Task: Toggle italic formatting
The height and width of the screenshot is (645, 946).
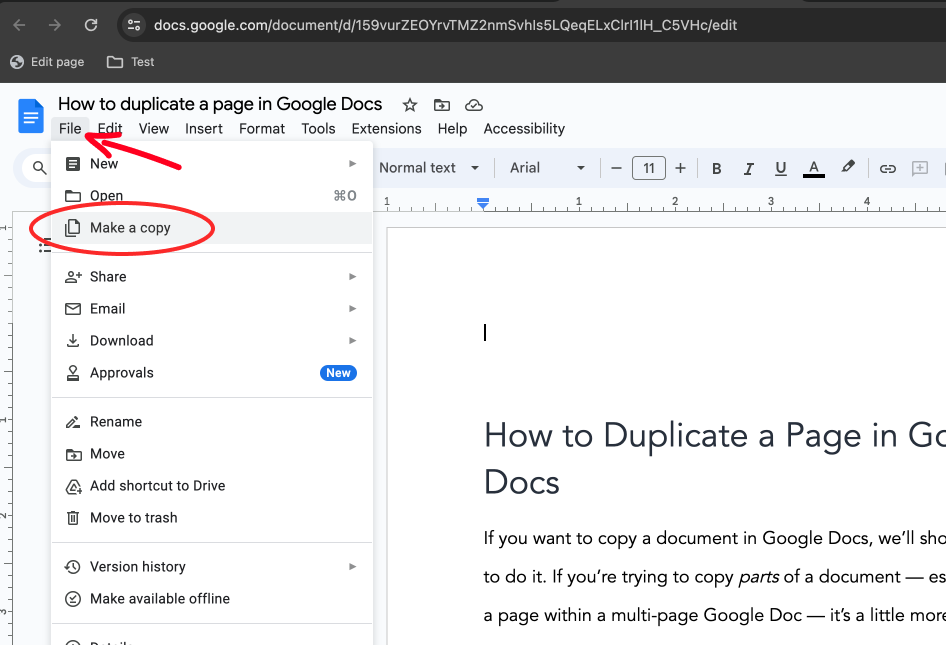Action: coord(749,168)
